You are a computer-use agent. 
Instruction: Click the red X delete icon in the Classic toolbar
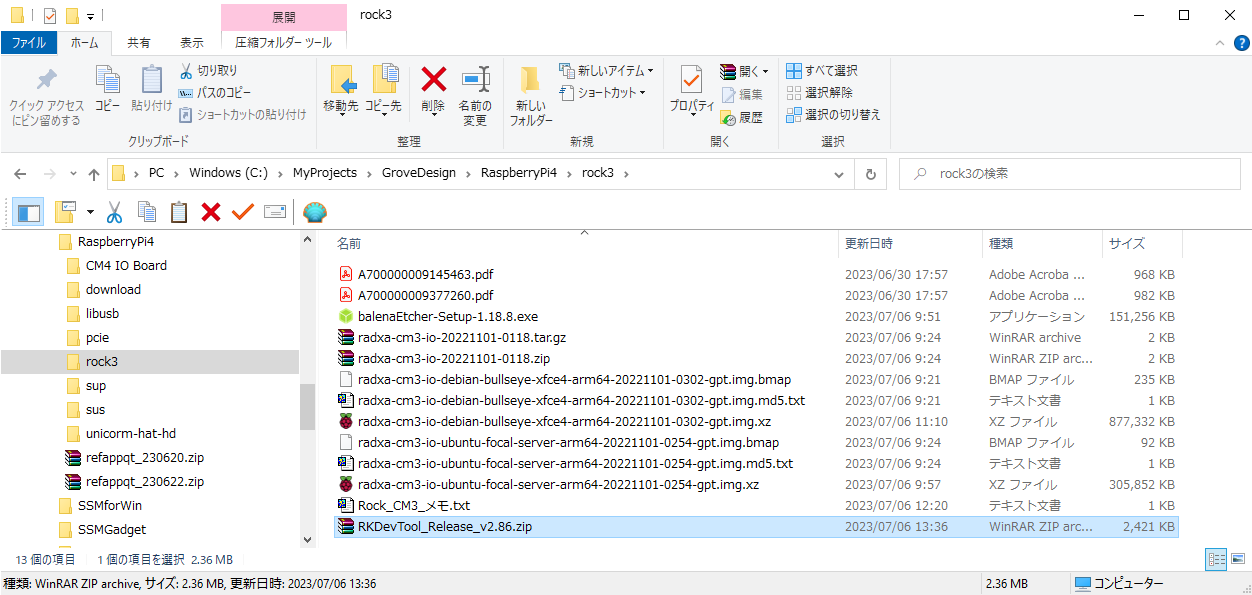[x=211, y=212]
